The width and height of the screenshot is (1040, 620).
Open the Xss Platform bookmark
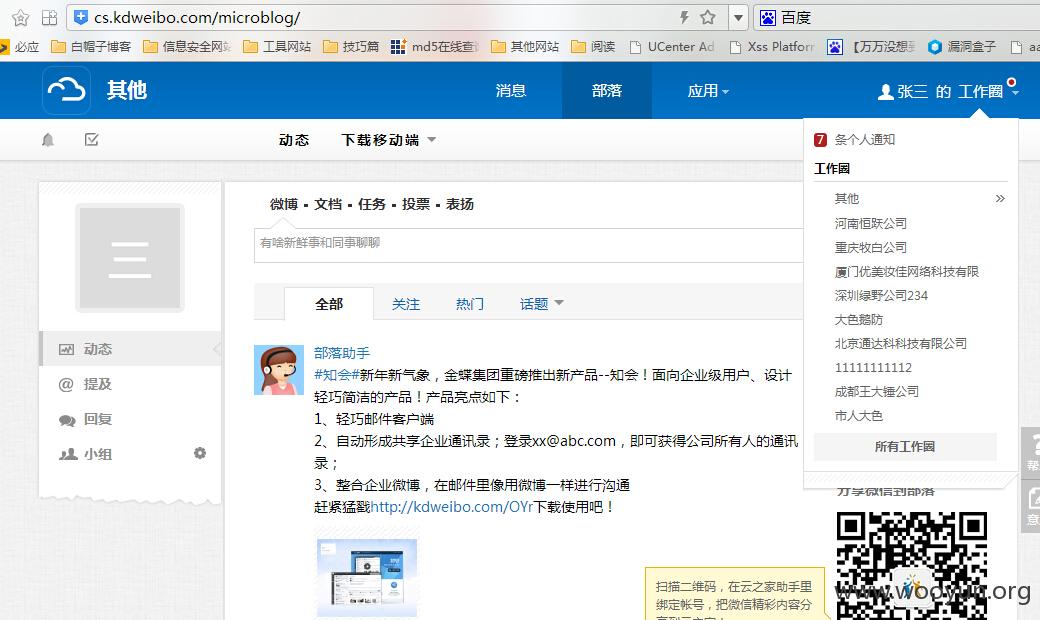(771, 46)
